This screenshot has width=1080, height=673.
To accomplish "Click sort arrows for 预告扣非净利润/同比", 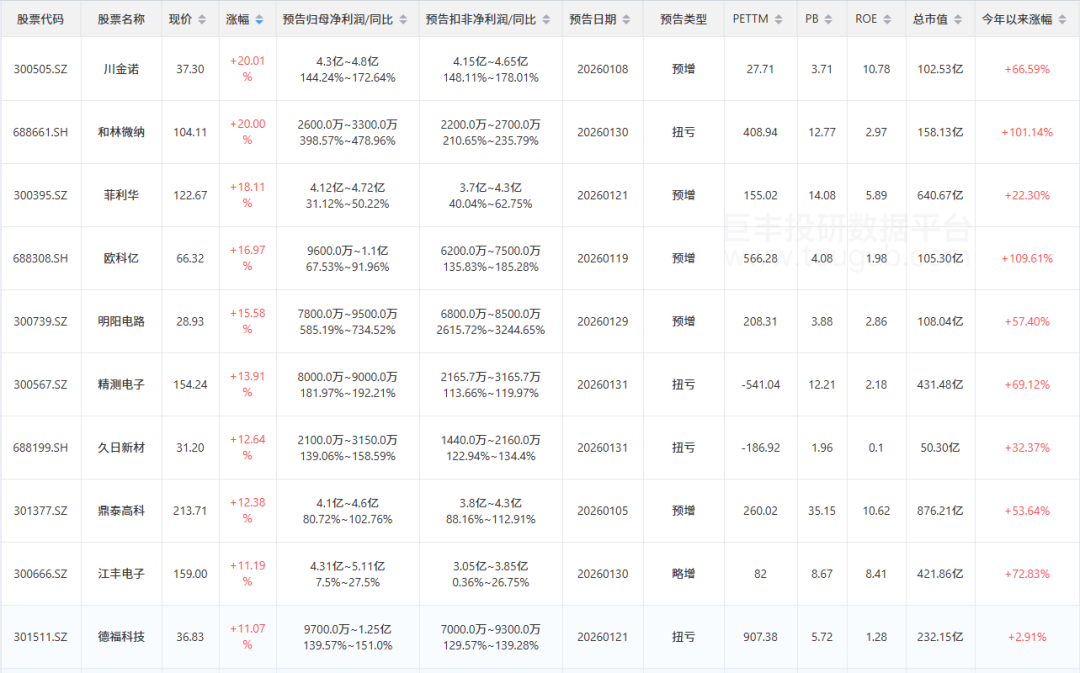I will 545,20.
